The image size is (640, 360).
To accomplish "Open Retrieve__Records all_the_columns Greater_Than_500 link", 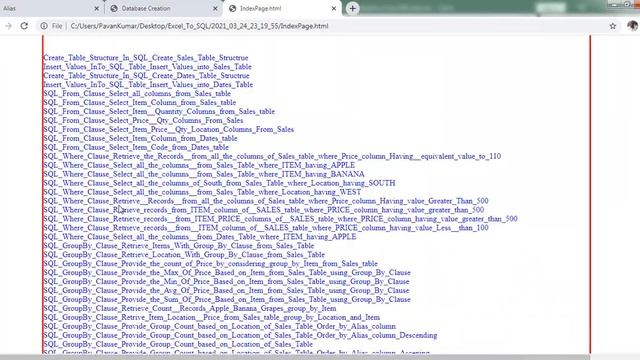I will coord(265,201).
